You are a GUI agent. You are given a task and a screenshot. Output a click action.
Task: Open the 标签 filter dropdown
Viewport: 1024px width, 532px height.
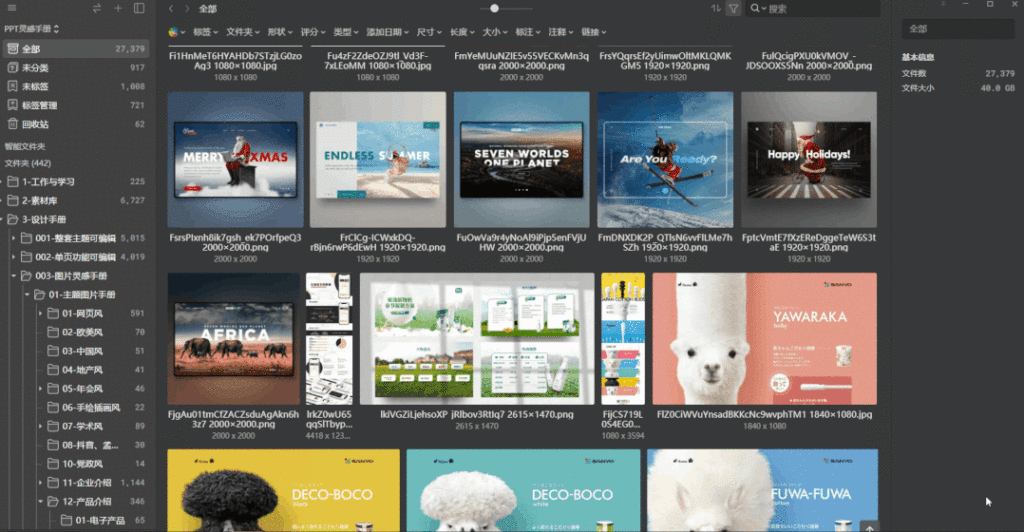click(x=206, y=32)
